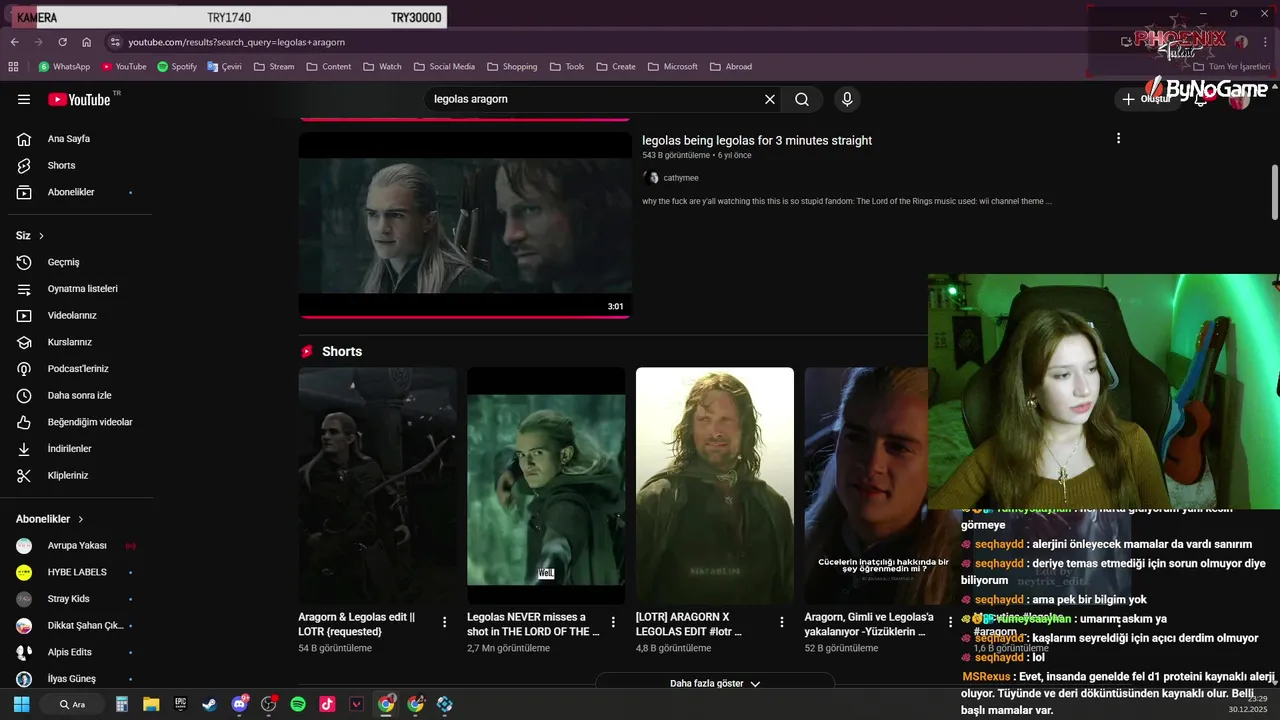1280x720 pixels.
Task: Open options for Legolas NEVER misses short
Action: coord(613,622)
